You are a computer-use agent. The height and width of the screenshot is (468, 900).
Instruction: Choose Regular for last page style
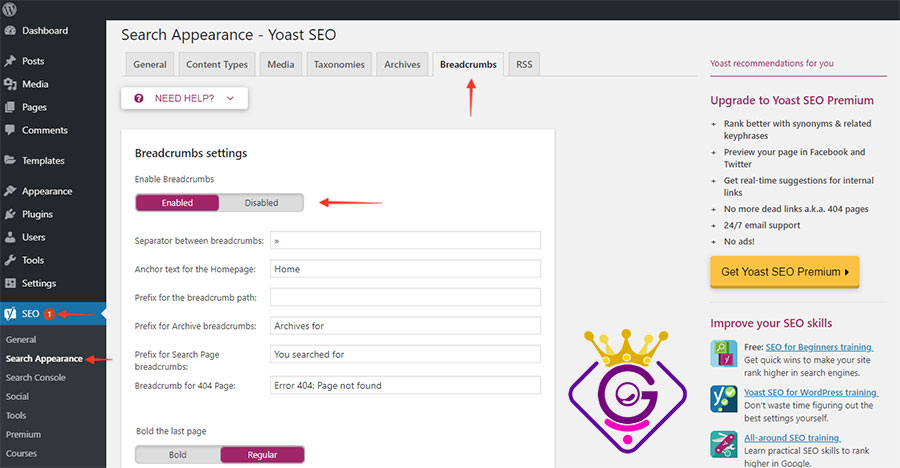tap(262, 455)
